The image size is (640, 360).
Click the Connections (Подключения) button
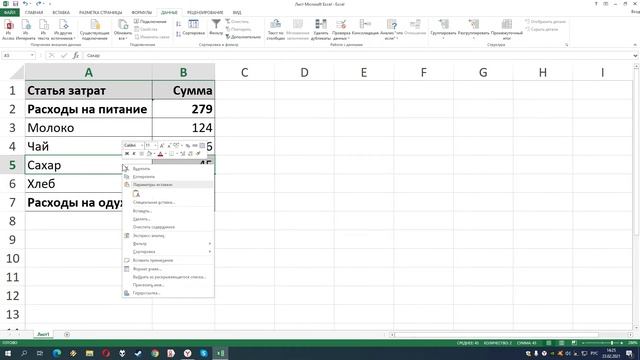click(x=150, y=21)
